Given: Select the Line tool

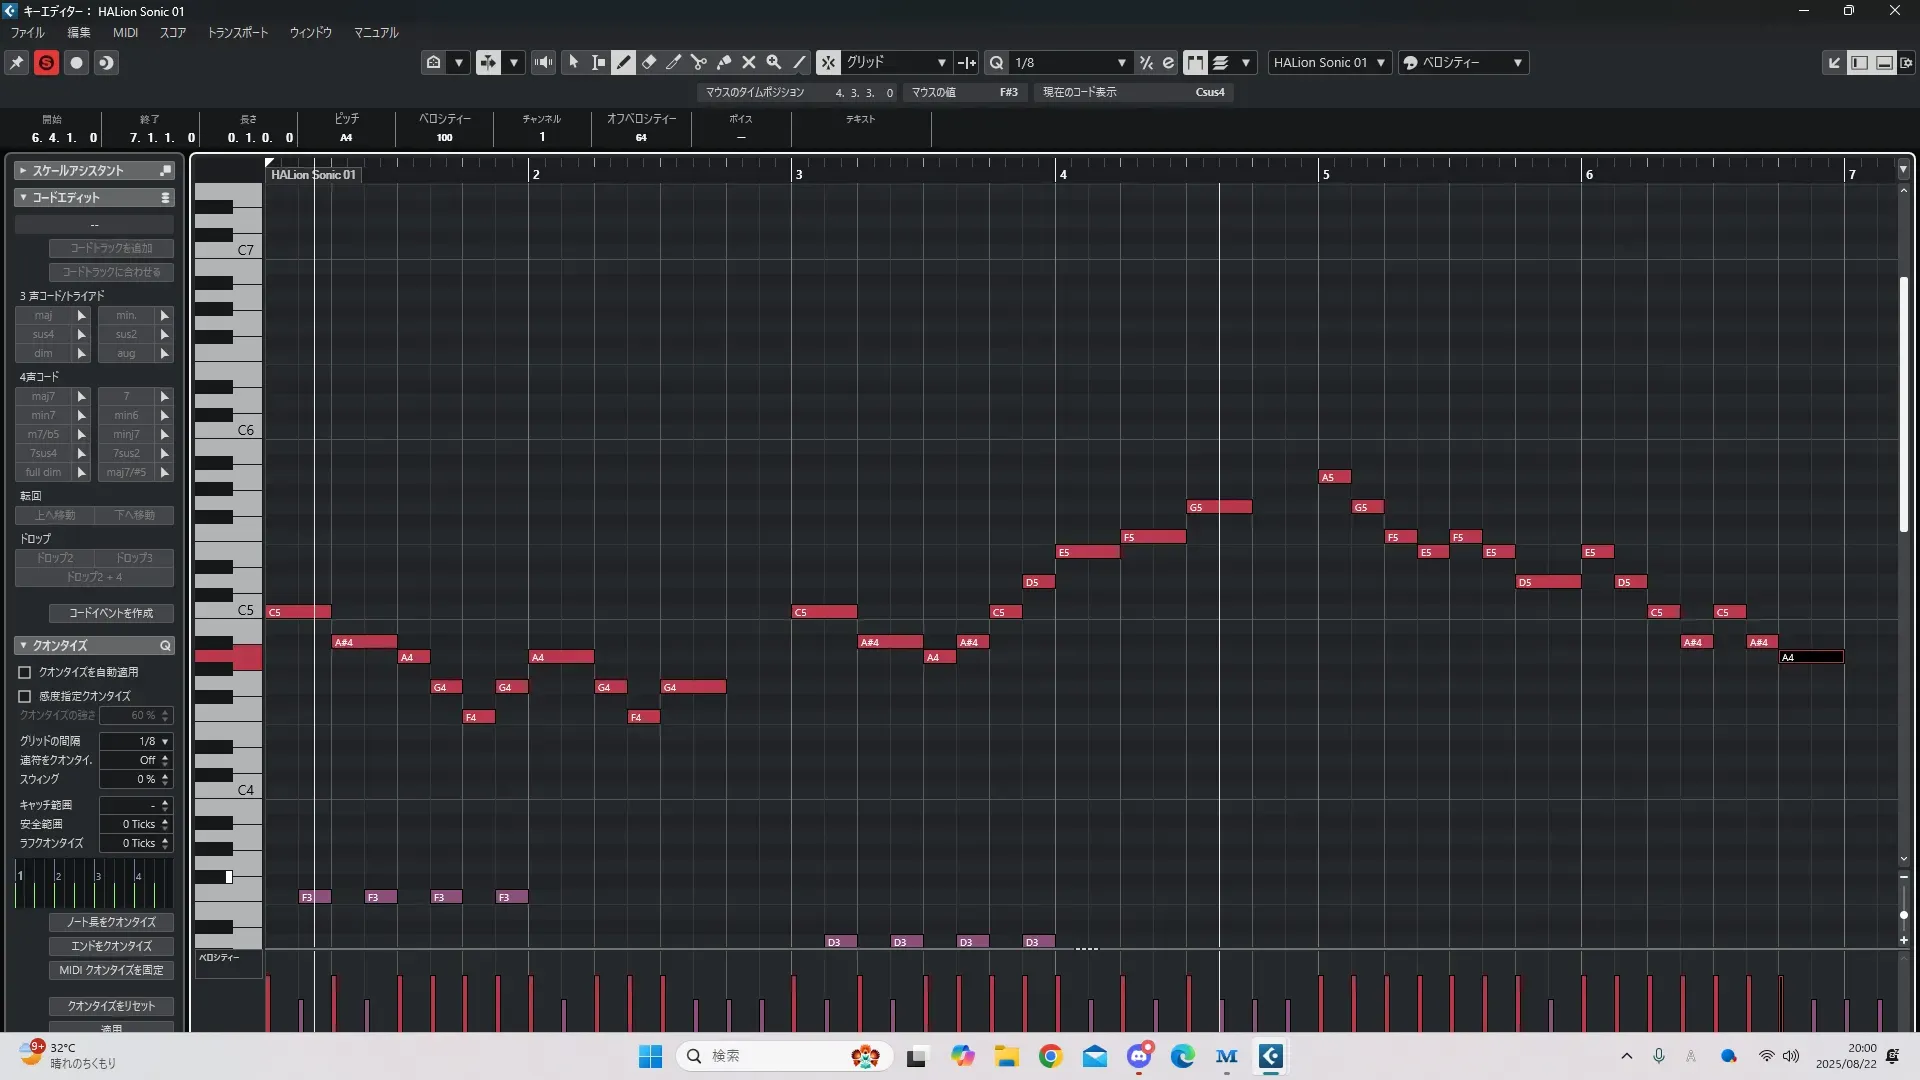Looking at the screenshot, I should click(800, 62).
